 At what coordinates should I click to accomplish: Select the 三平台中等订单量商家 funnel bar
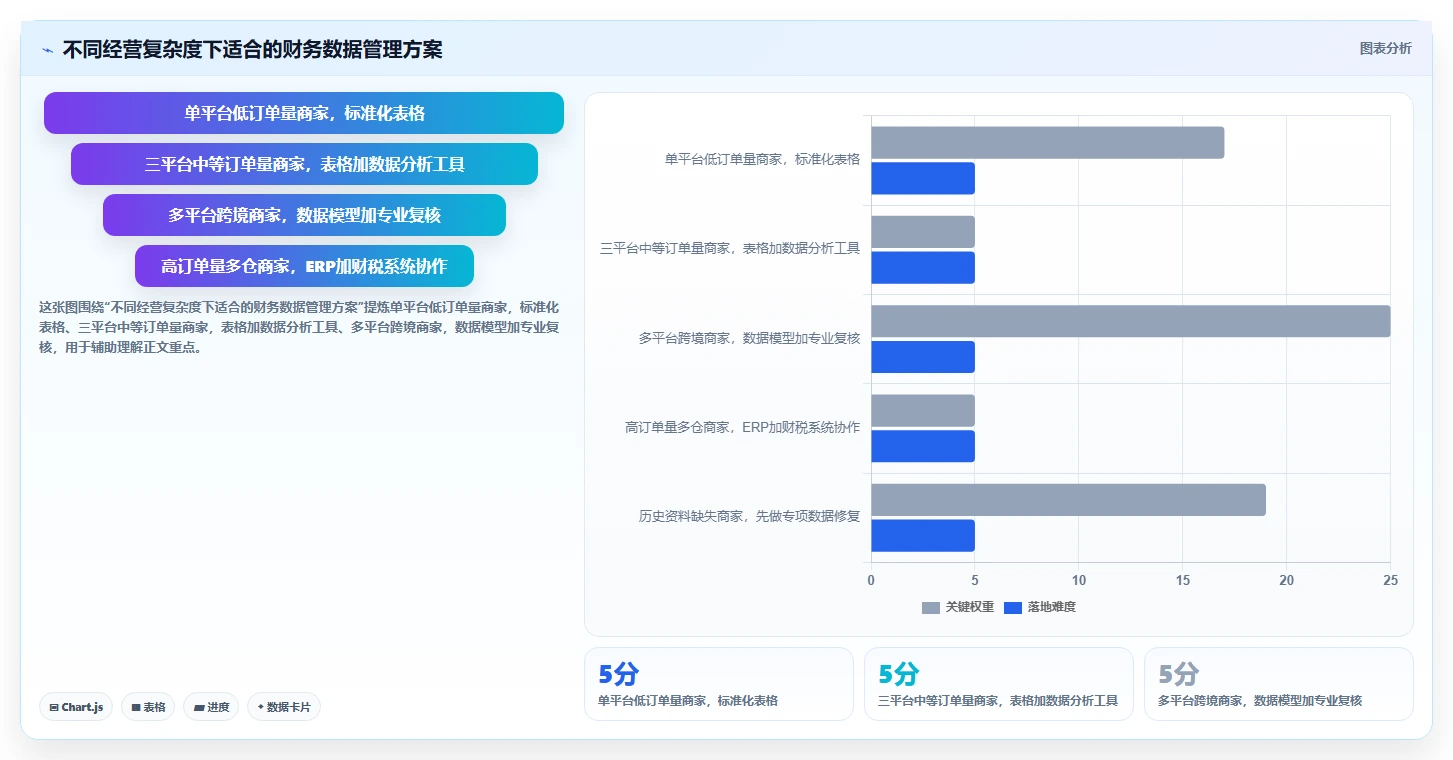click(304, 164)
